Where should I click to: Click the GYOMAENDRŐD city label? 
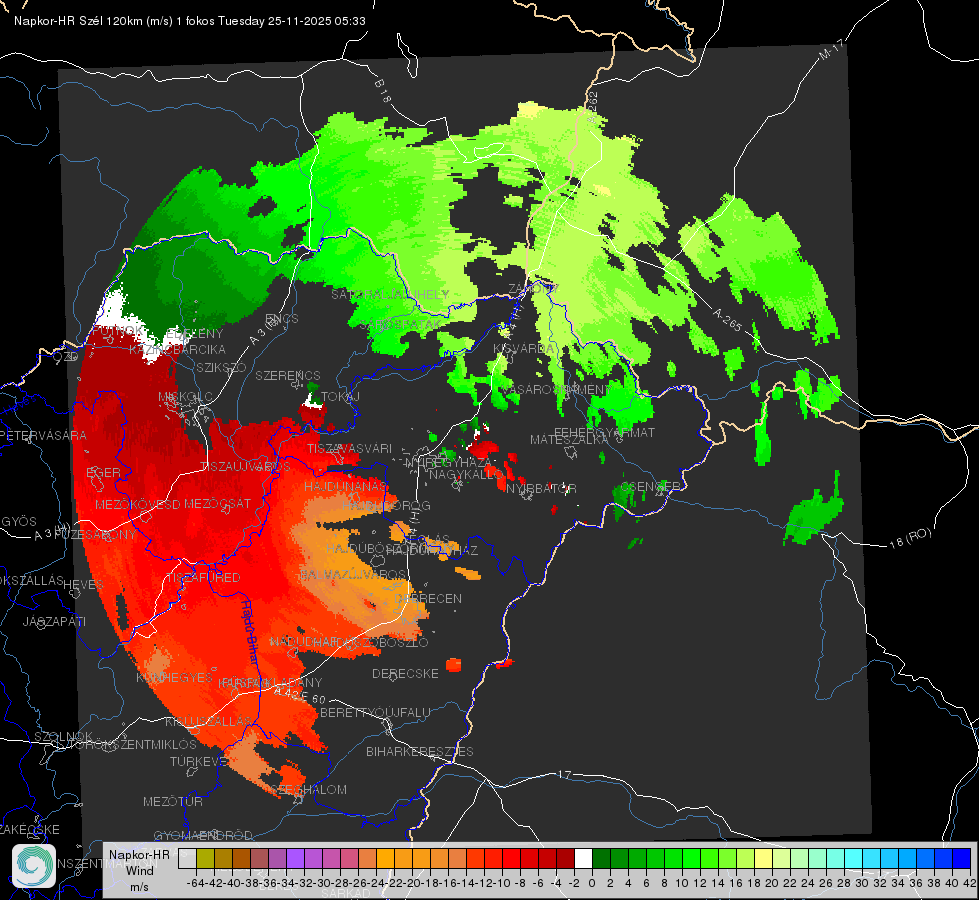pos(203,835)
